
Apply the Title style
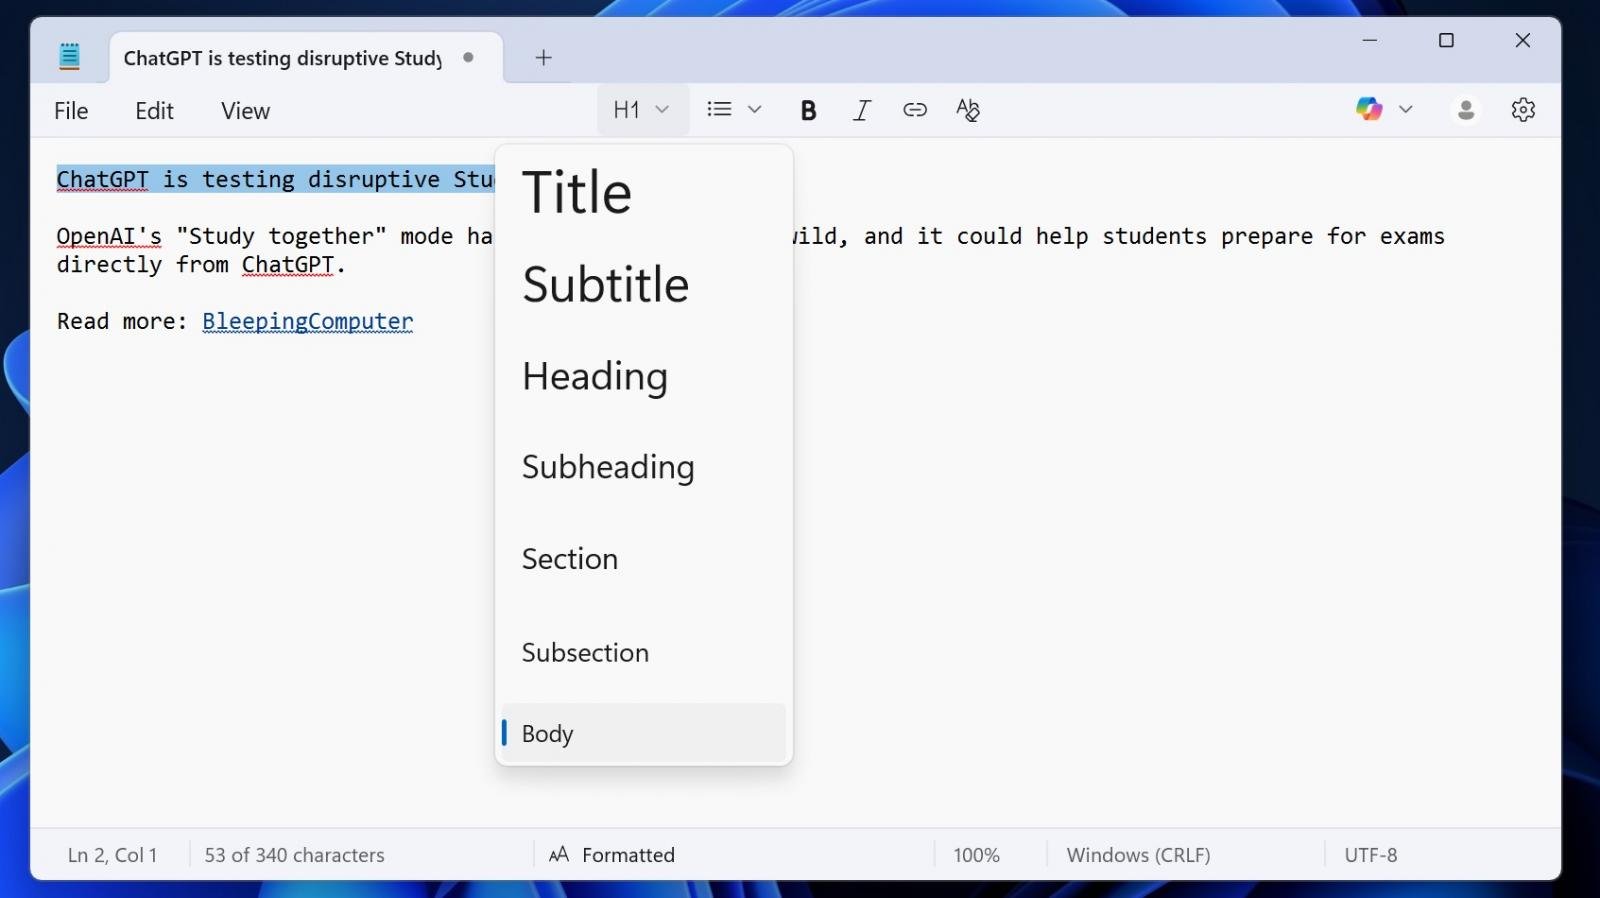tap(577, 192)
